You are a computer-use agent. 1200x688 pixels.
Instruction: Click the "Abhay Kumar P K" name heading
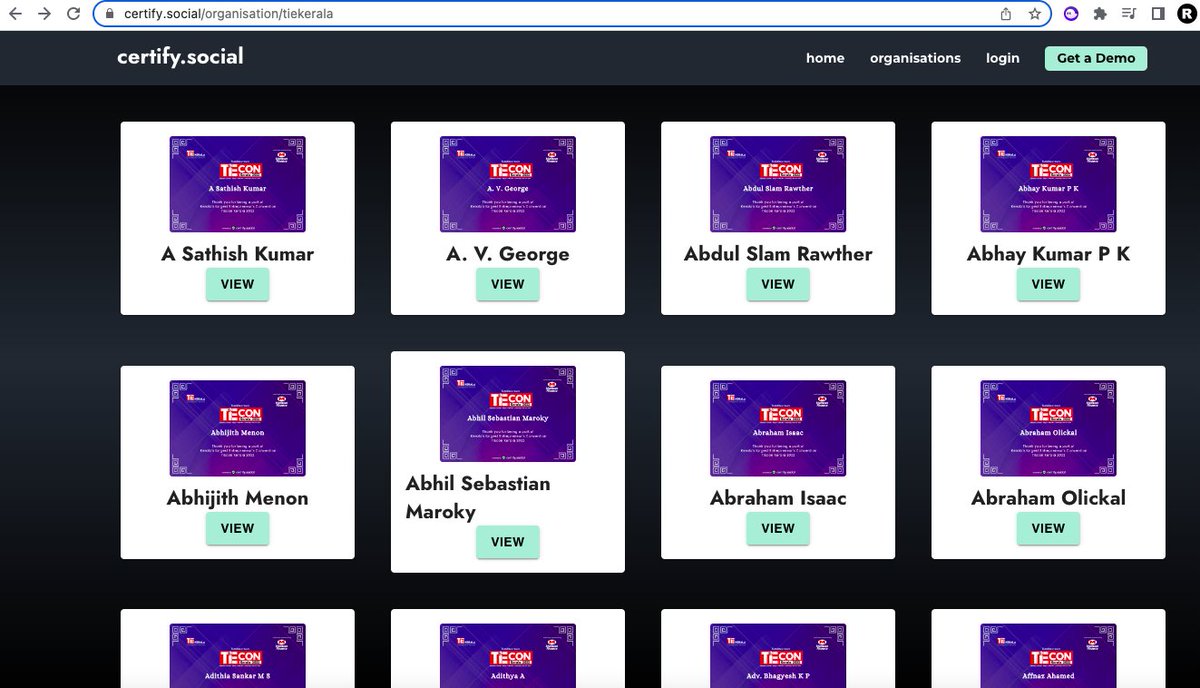click(x=1048, y=254)
